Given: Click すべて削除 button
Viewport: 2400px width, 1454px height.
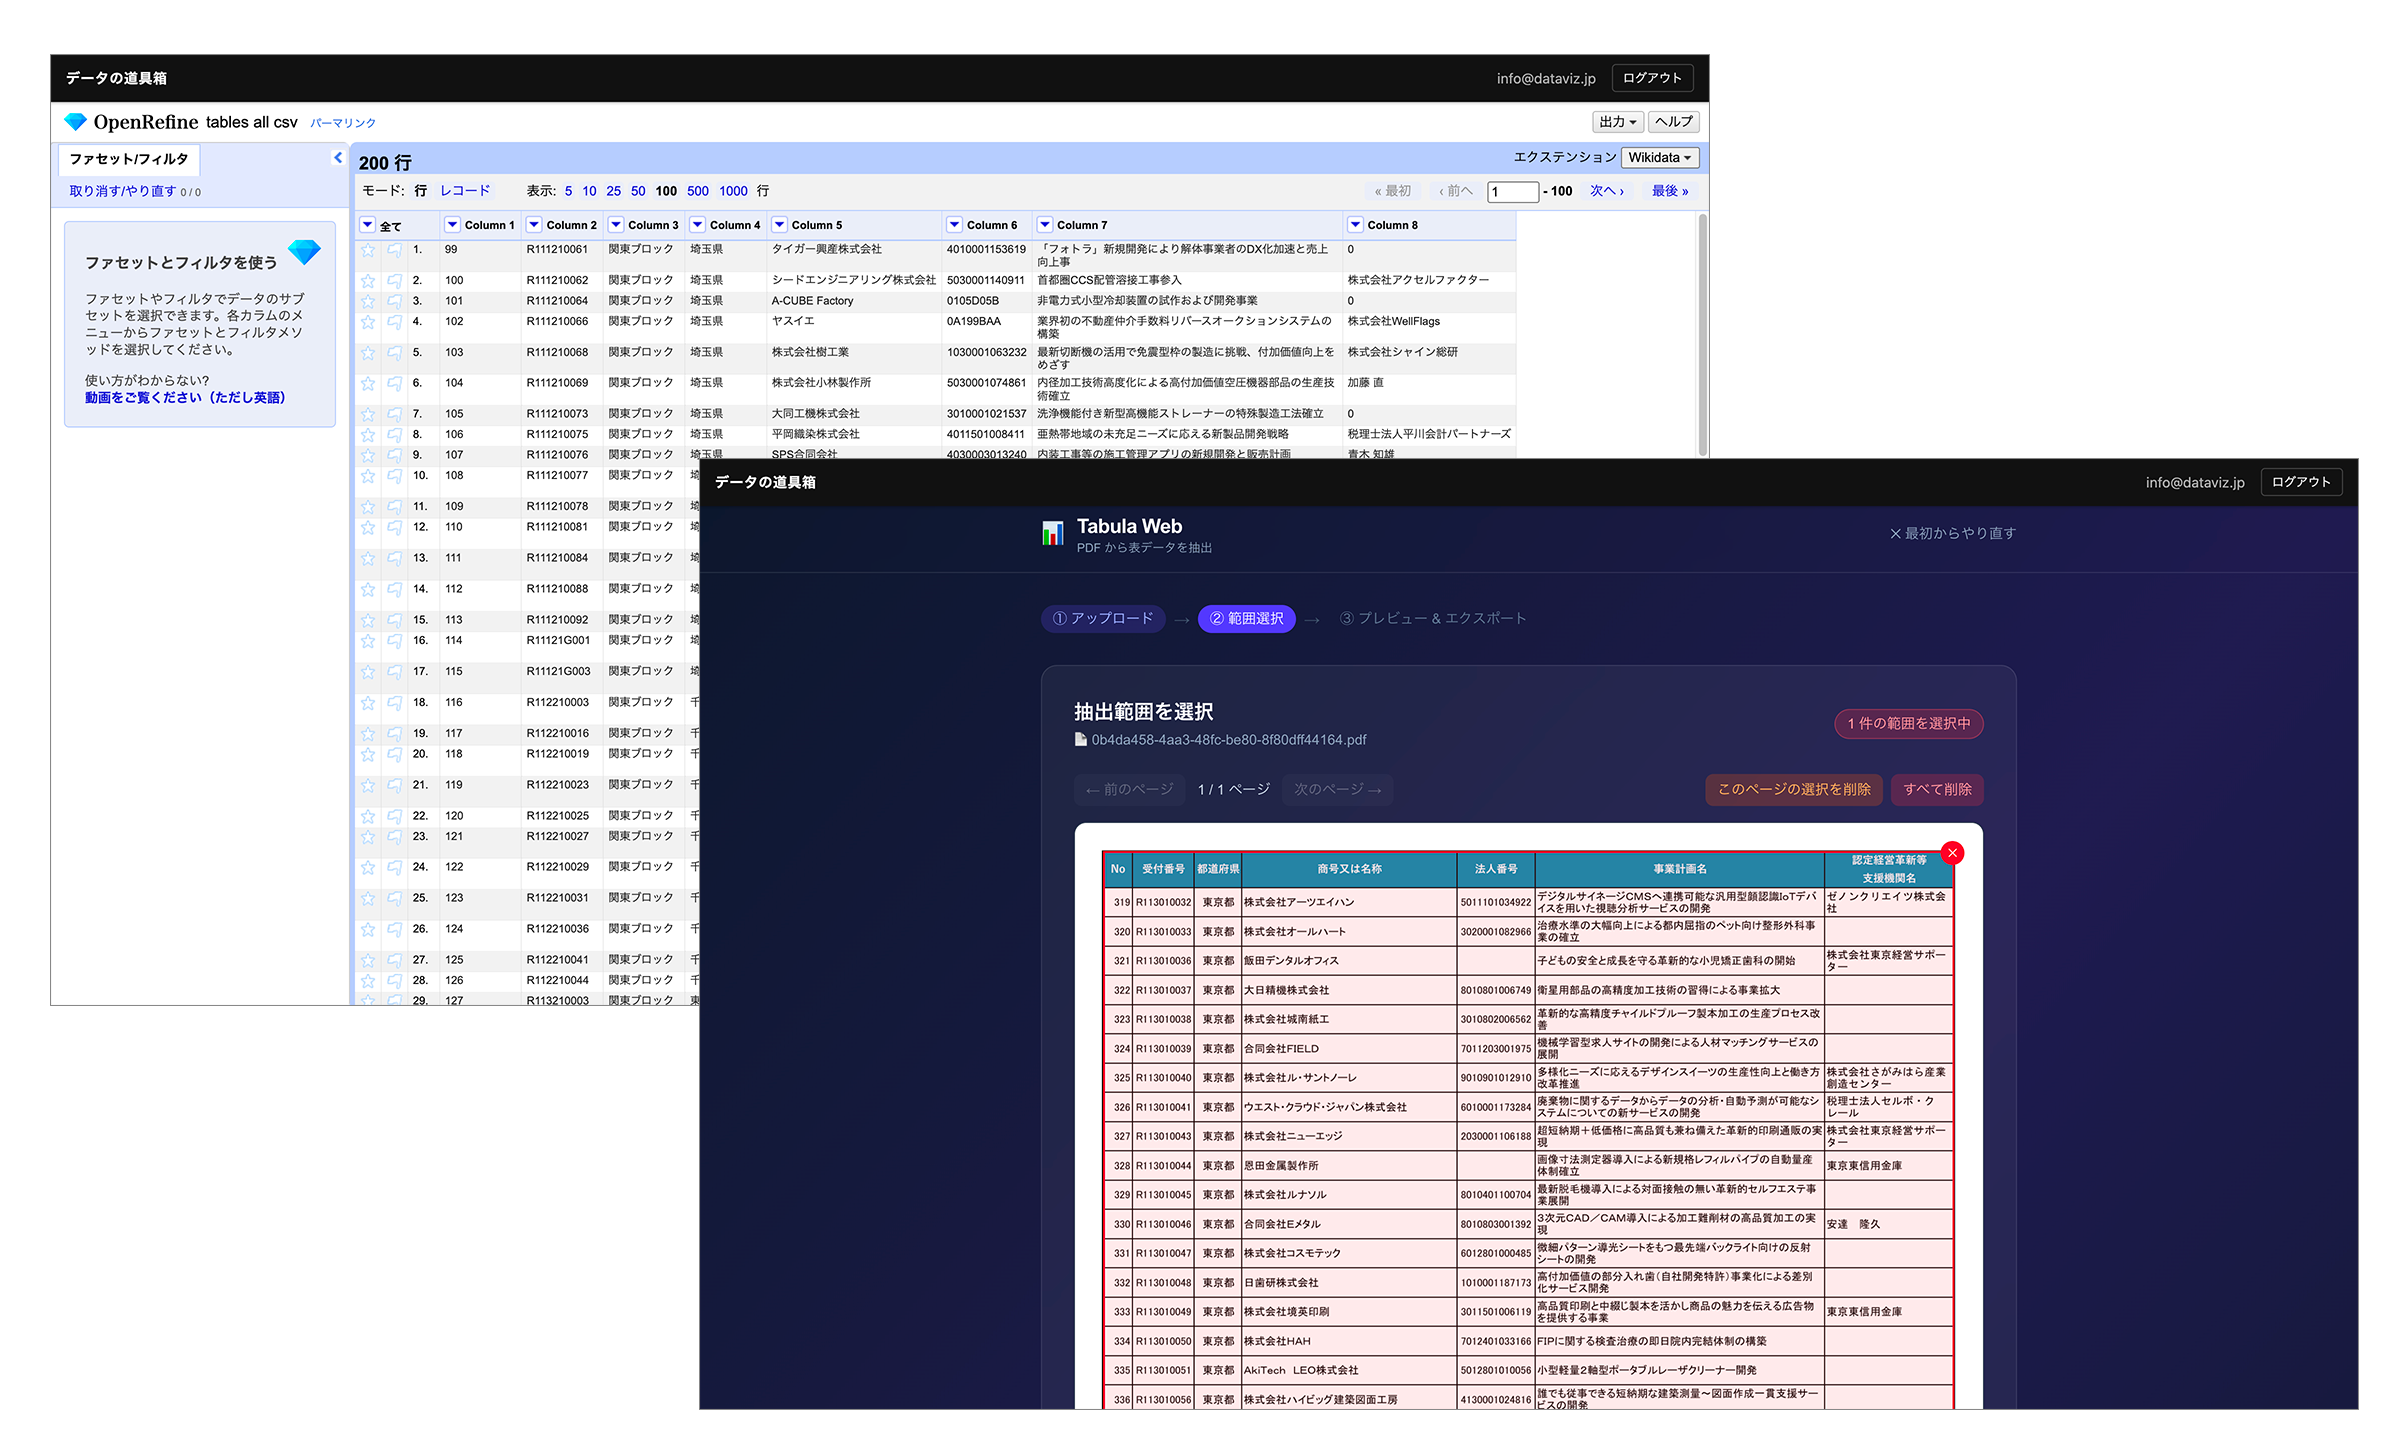Looking at the screenshot, I should click(x=1937, y=789).
